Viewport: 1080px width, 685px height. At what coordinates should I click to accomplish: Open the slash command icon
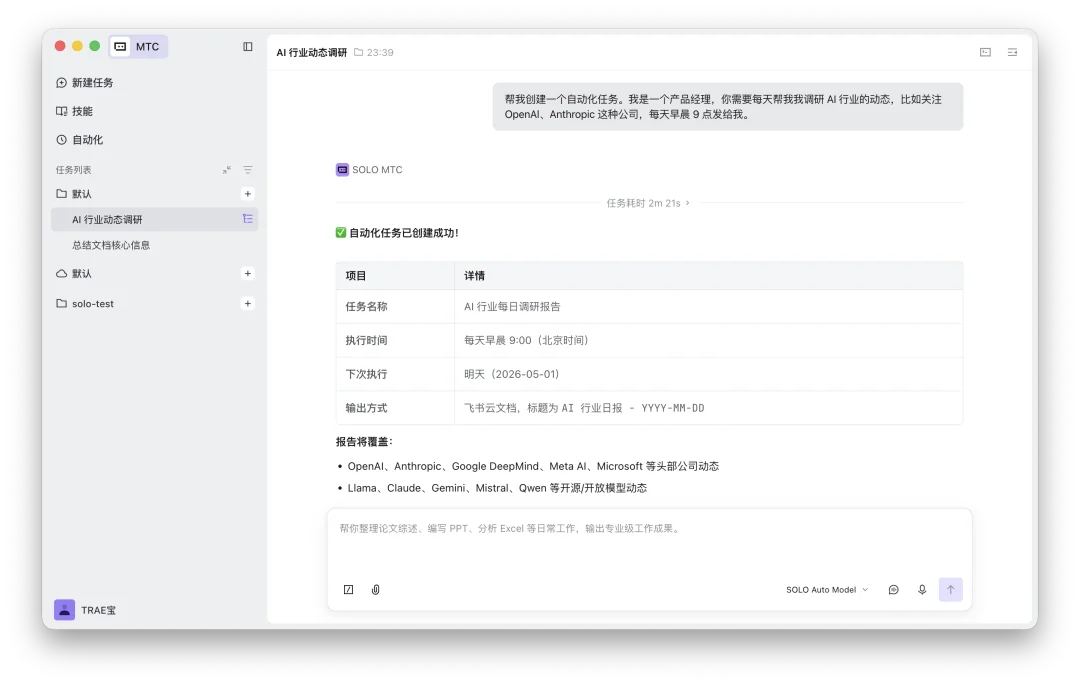pyautogui.click(x=349, y=590)
